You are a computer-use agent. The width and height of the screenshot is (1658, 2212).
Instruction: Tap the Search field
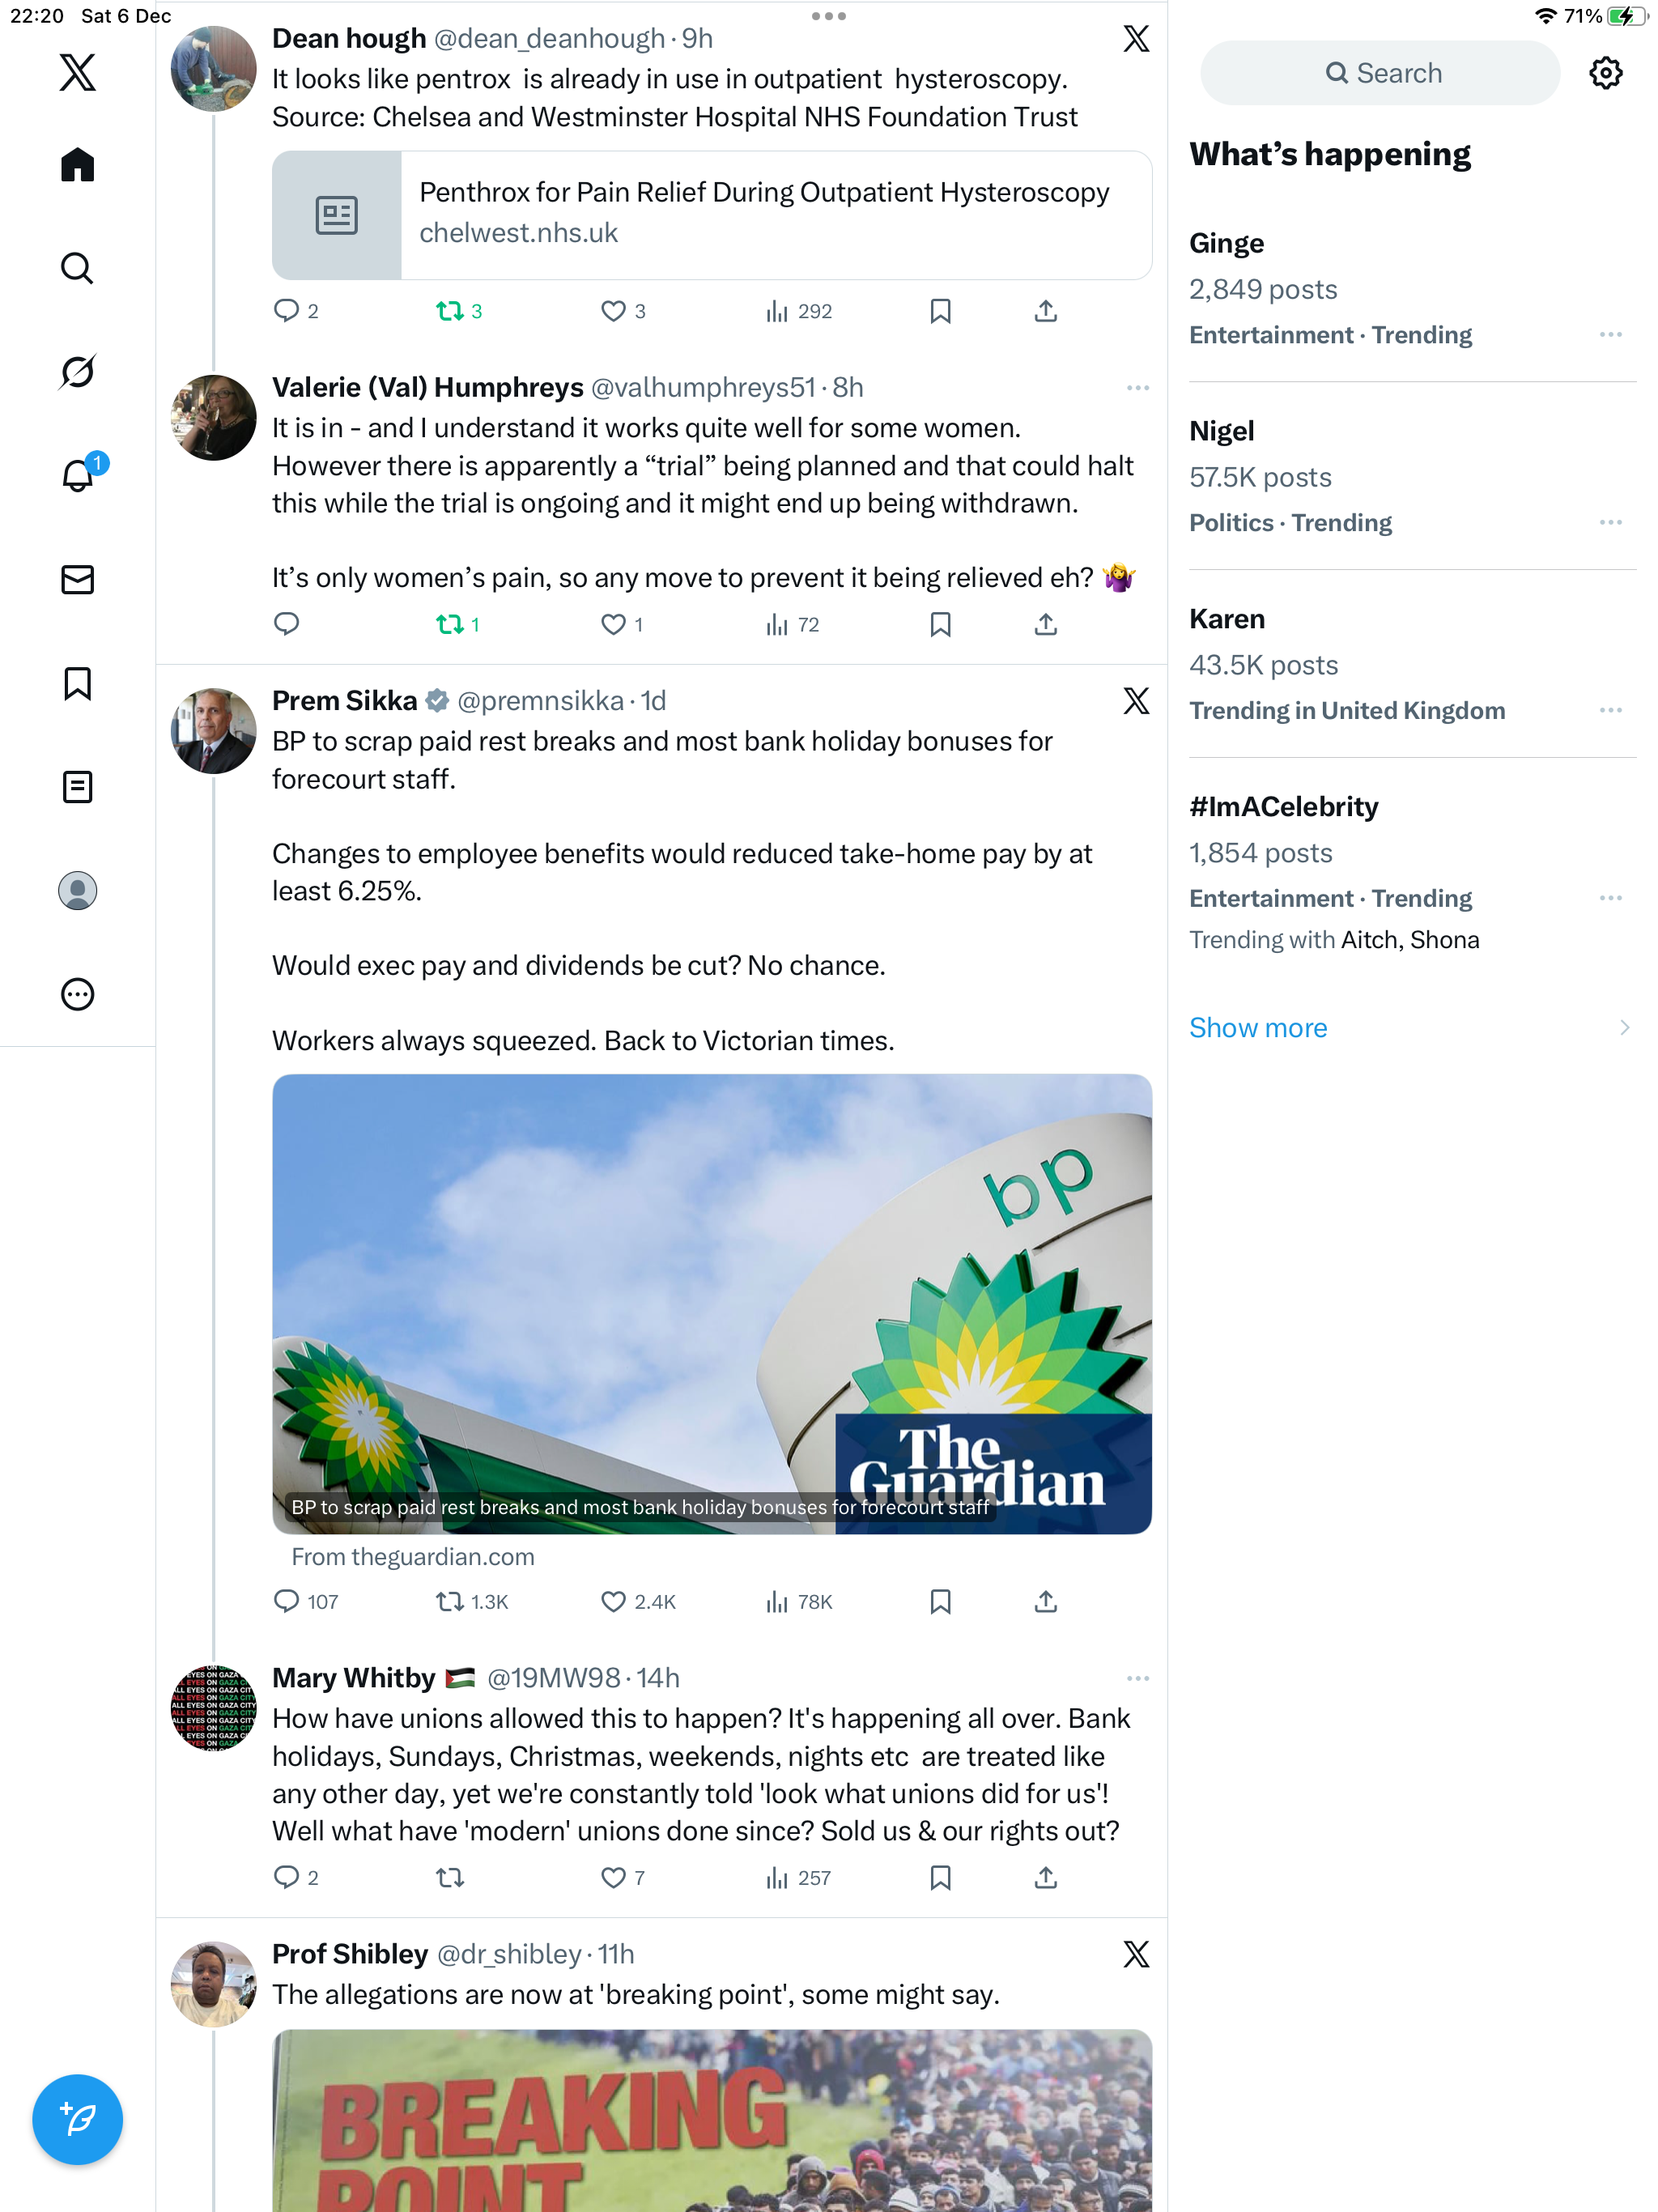click(1379, 73)
